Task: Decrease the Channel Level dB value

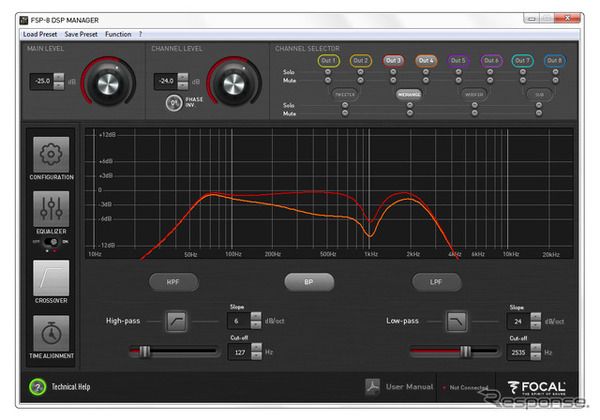Action: pos(183,86)
